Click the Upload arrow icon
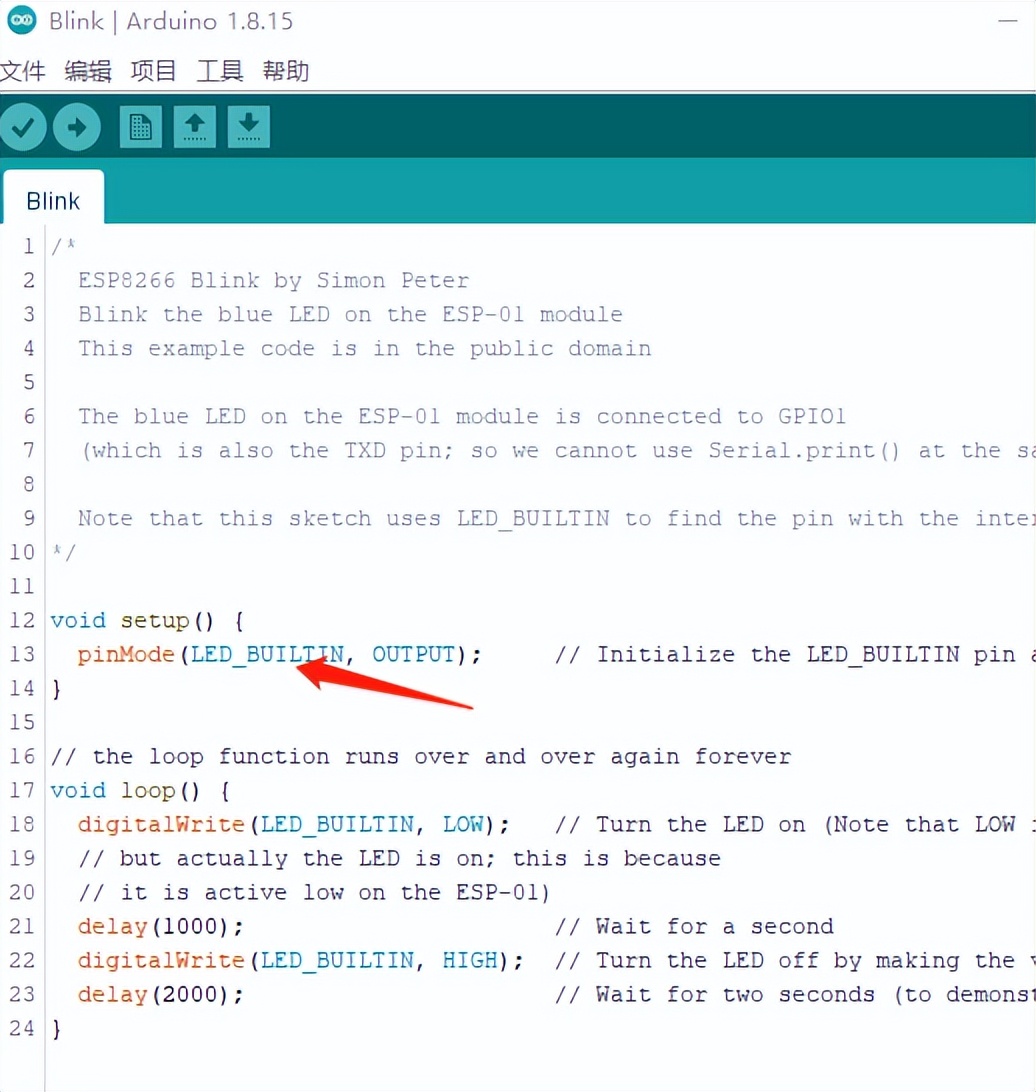This screenshot has height=1092, width=1036. point(77,126)
